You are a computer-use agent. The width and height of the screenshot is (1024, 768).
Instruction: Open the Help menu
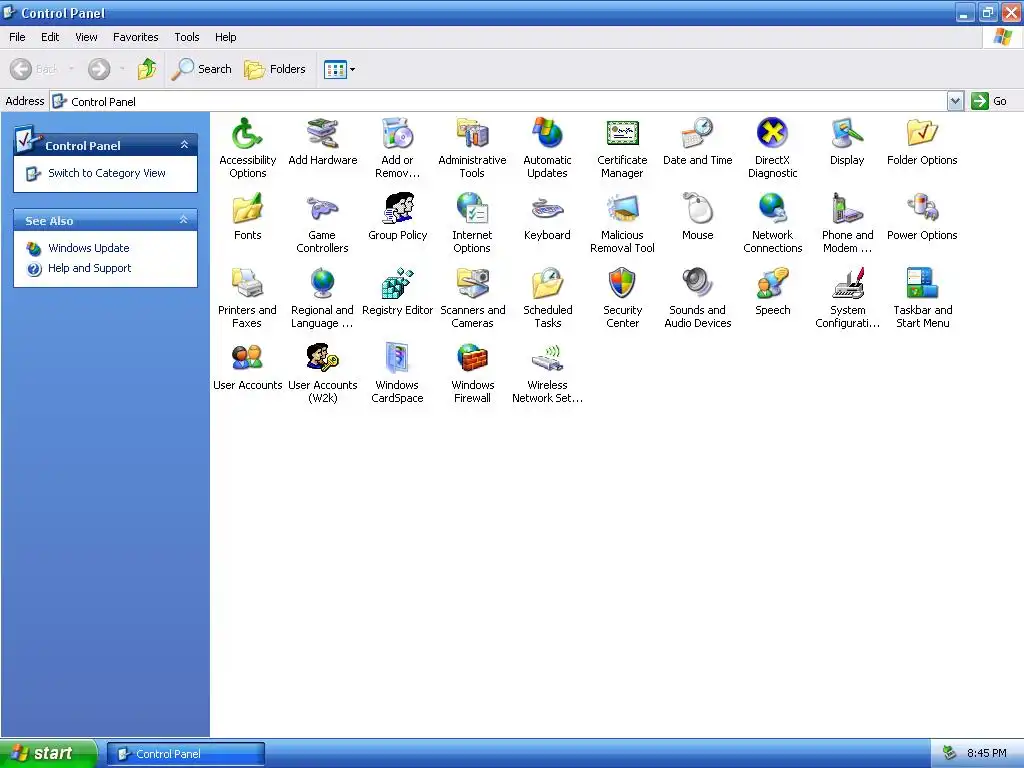click(225, 37)
